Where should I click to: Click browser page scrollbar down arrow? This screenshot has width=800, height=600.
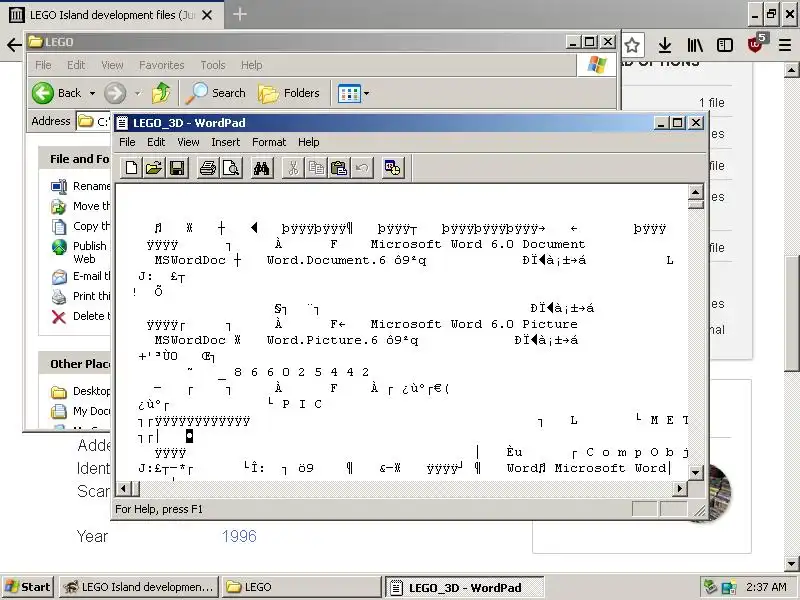point(791,564)
